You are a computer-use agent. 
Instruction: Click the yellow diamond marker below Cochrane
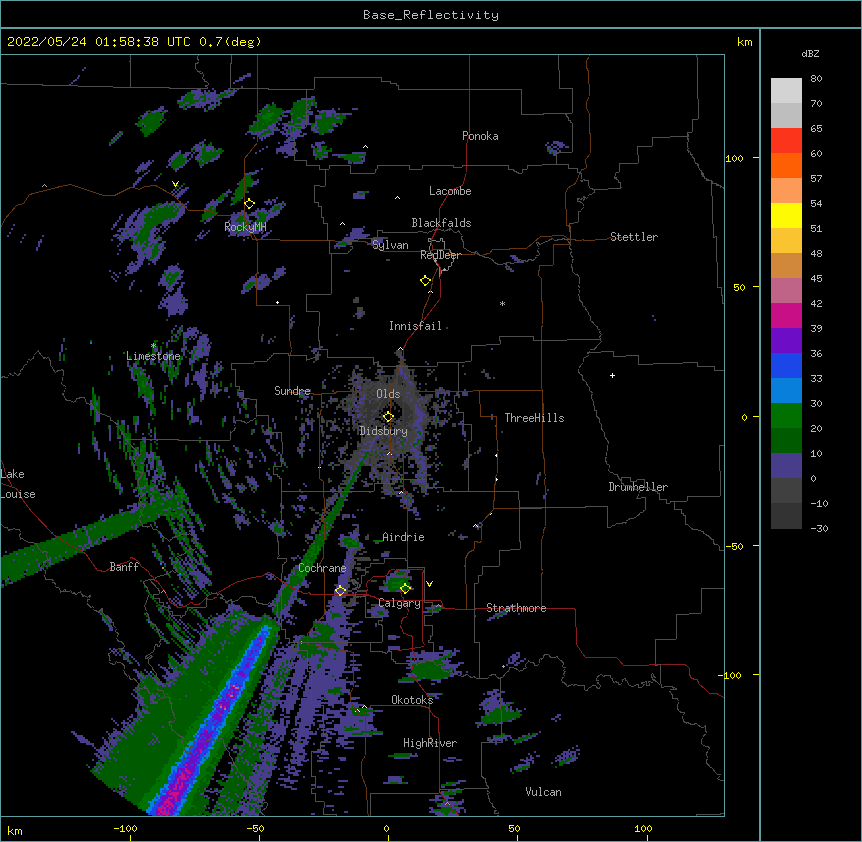point(340,590)
